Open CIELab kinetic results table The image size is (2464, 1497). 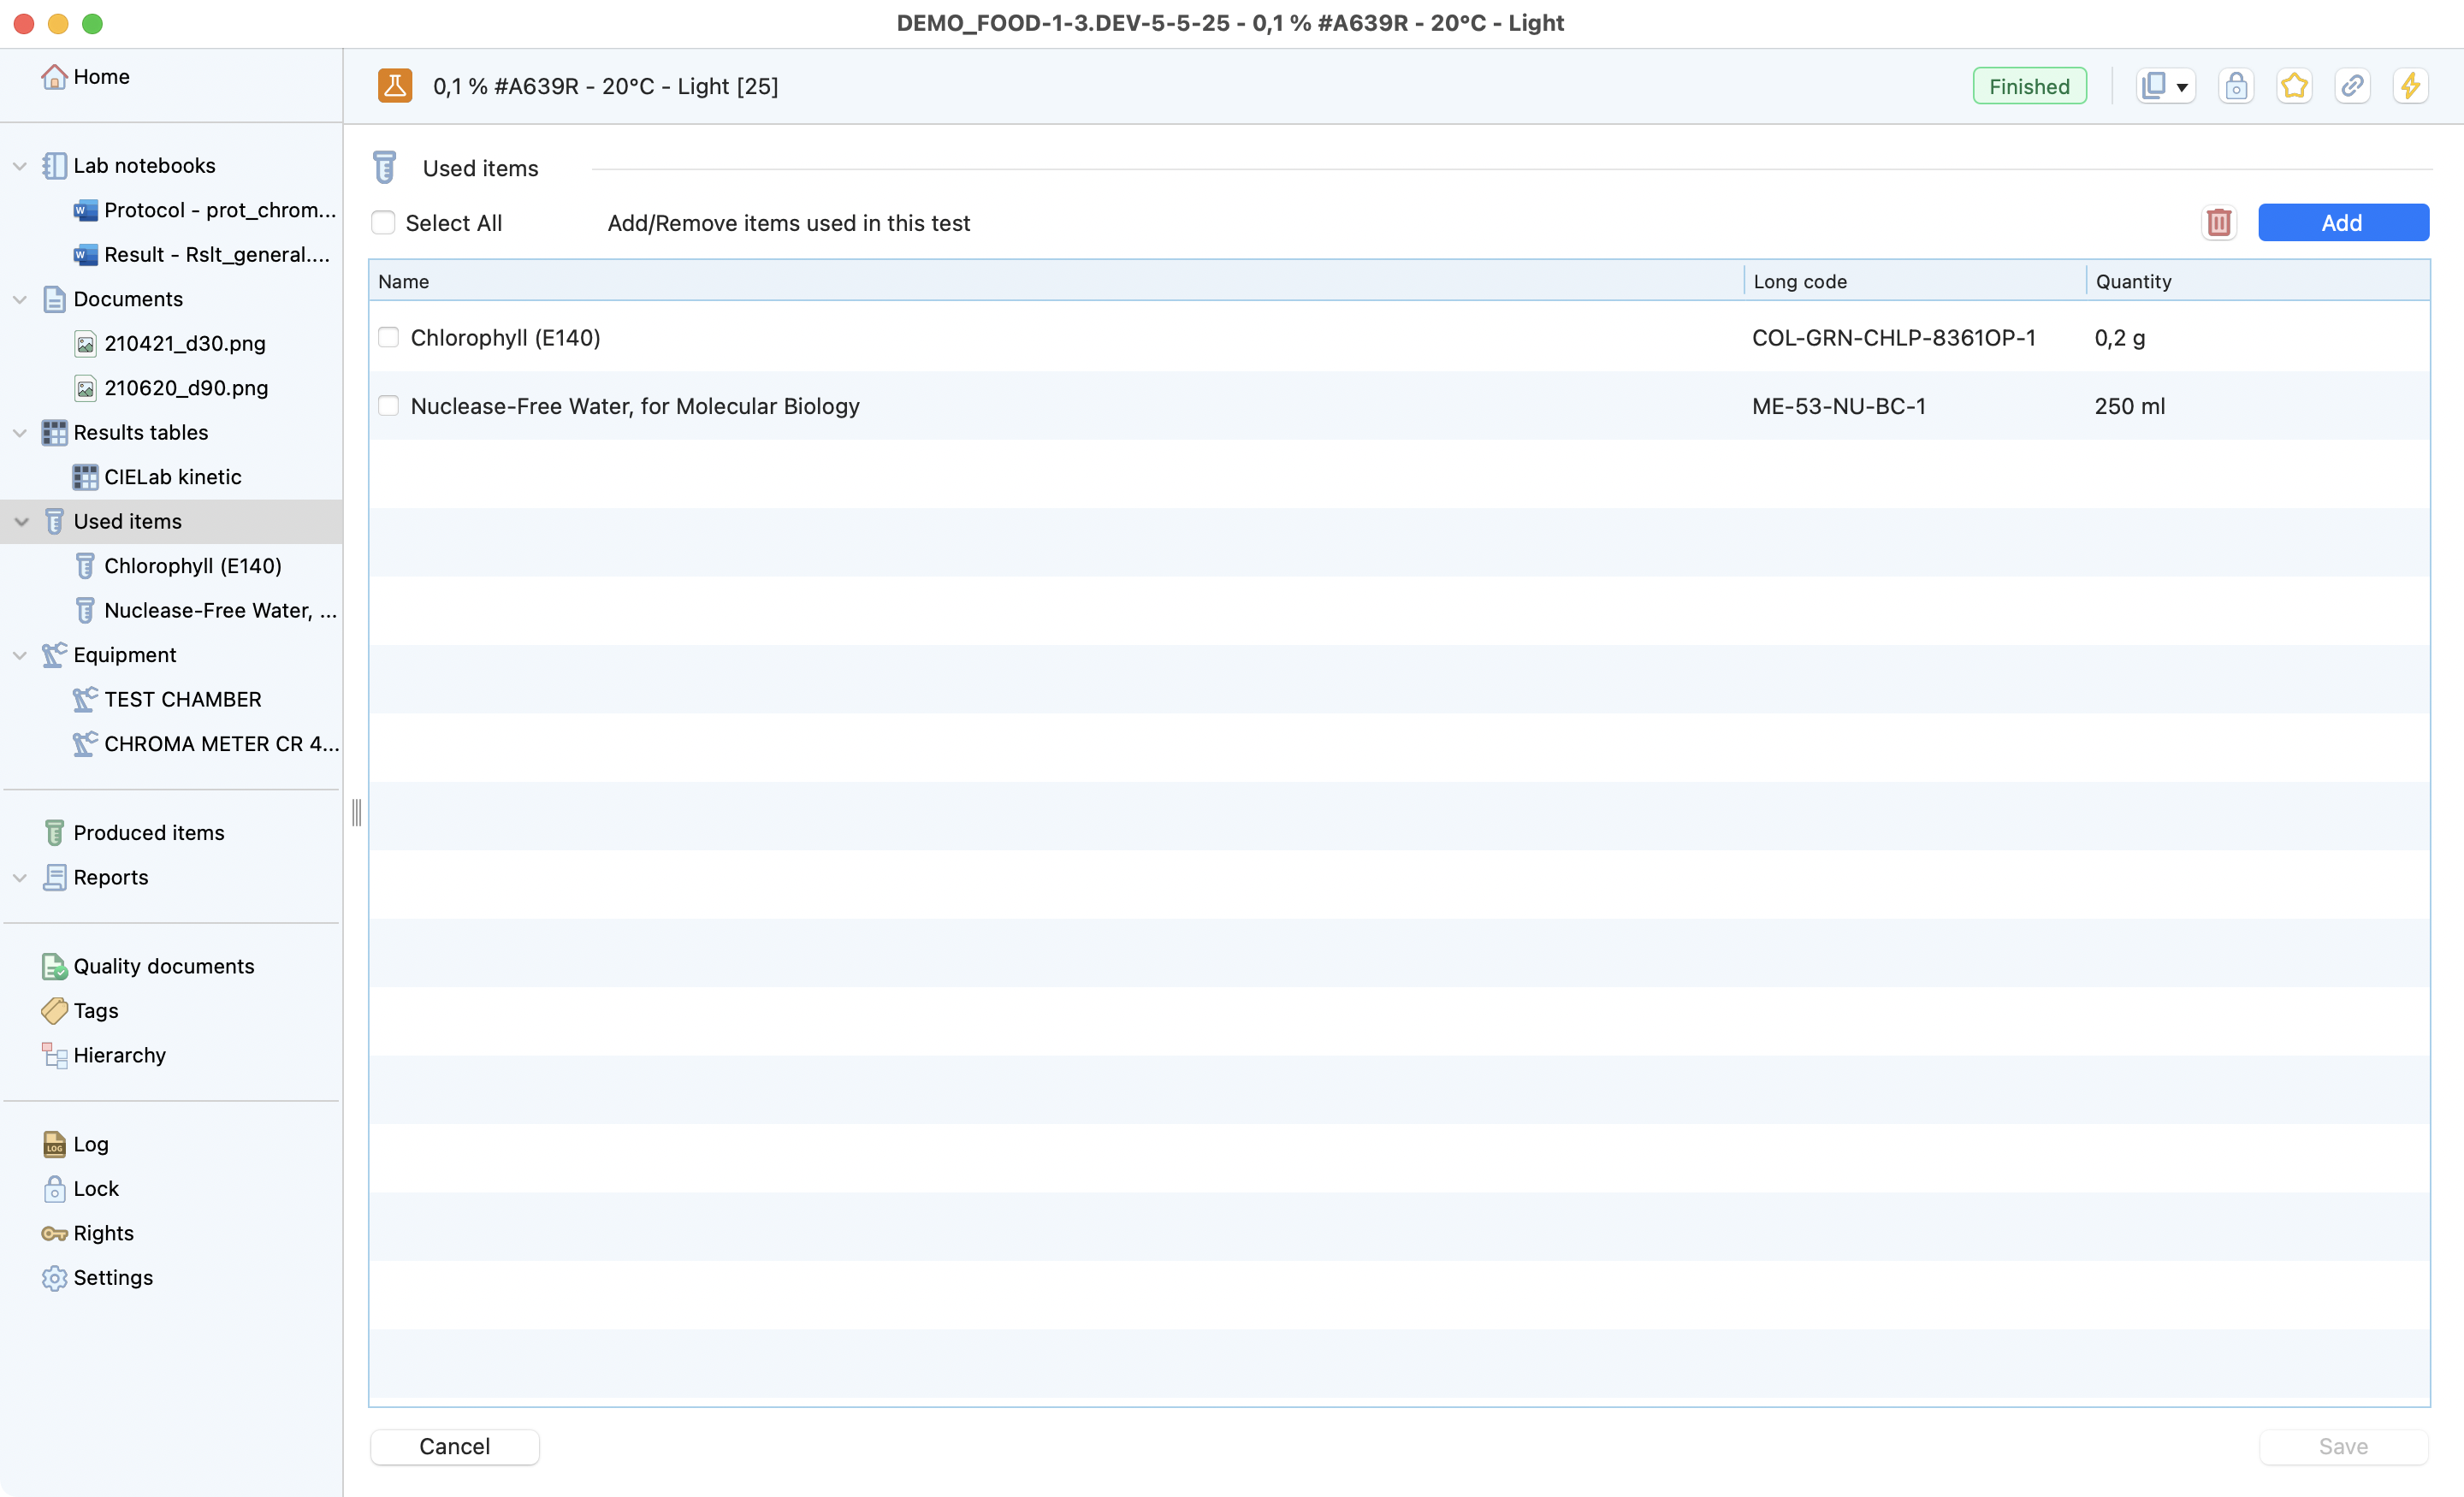click(x=172, y=477)
